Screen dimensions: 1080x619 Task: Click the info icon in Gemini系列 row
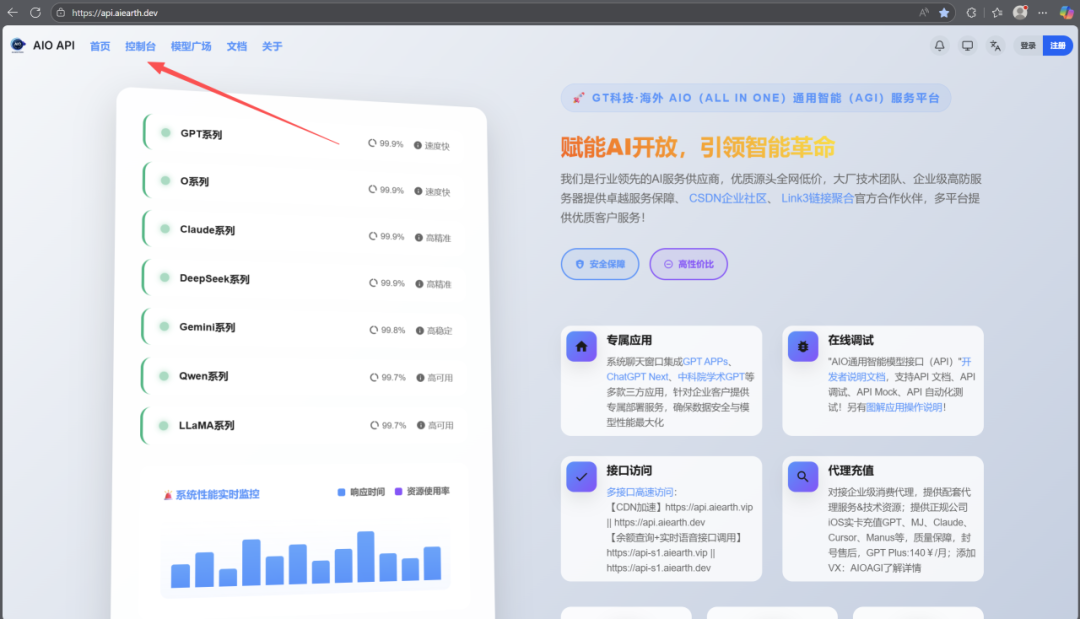pyautogui.click(x=419, y=331)
